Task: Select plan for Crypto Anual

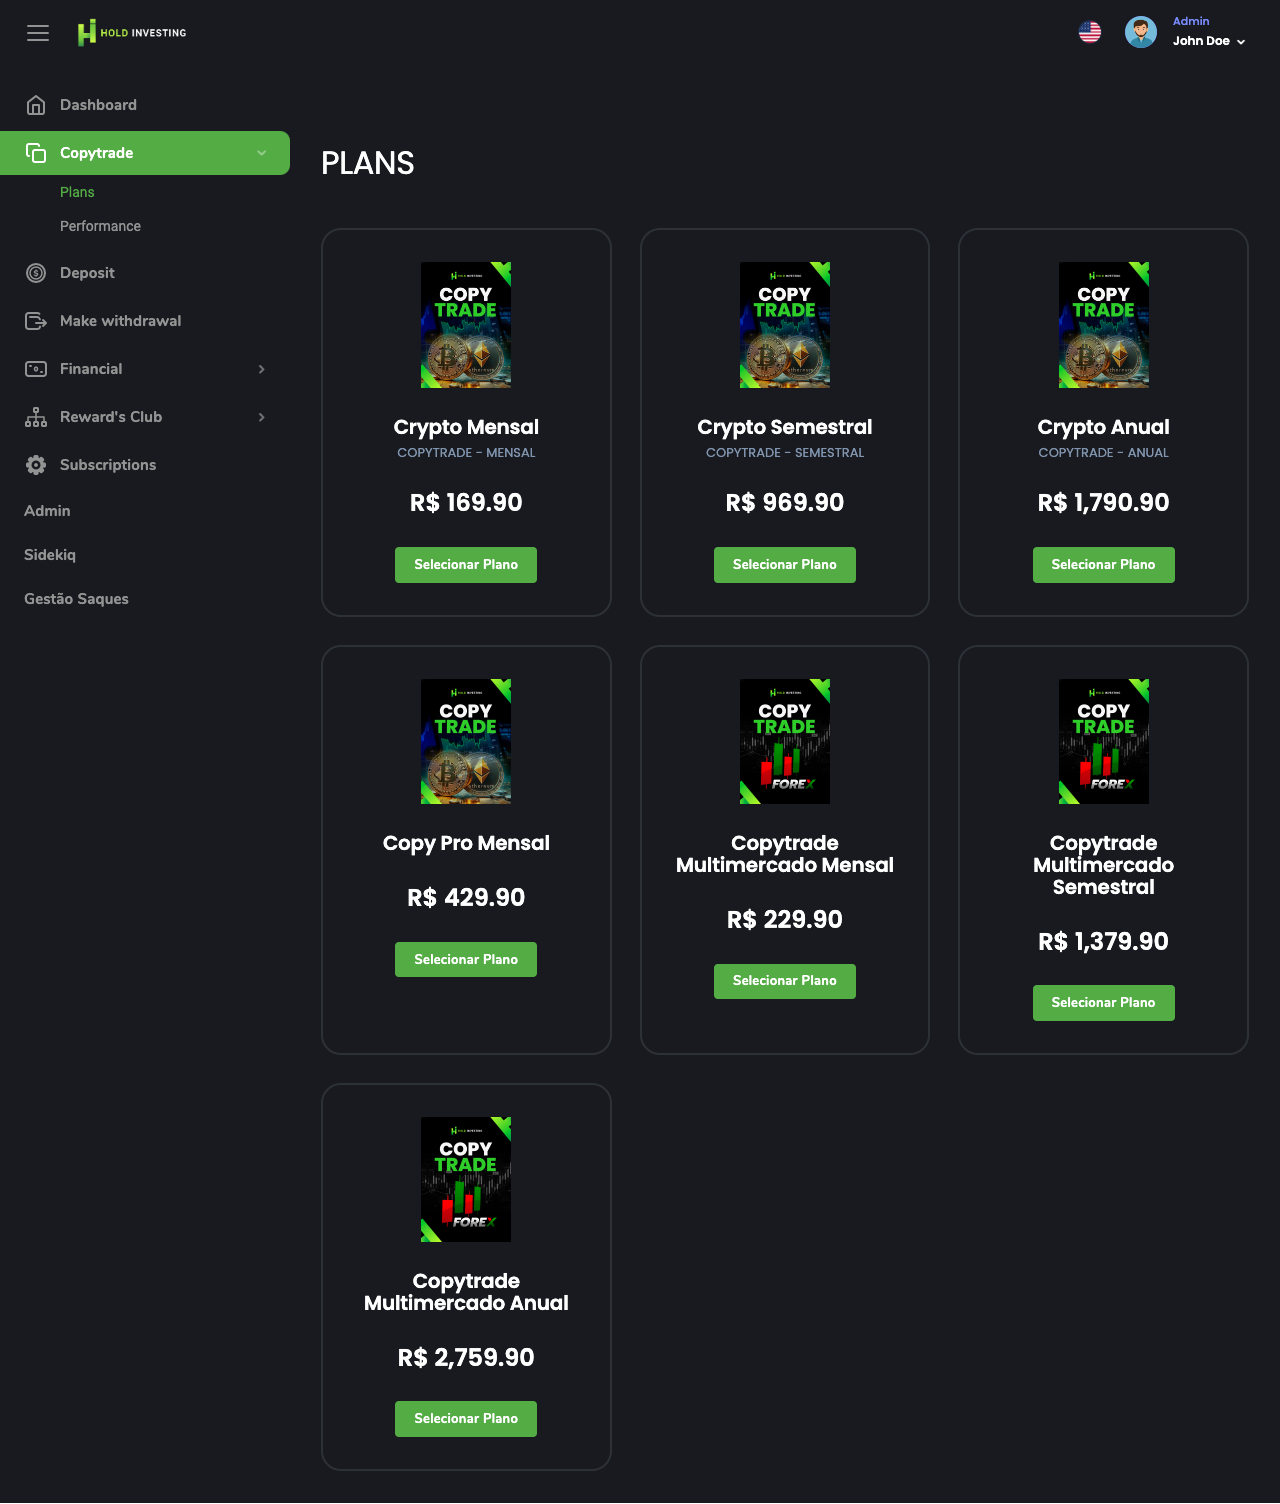Action: click(1103, 565)
